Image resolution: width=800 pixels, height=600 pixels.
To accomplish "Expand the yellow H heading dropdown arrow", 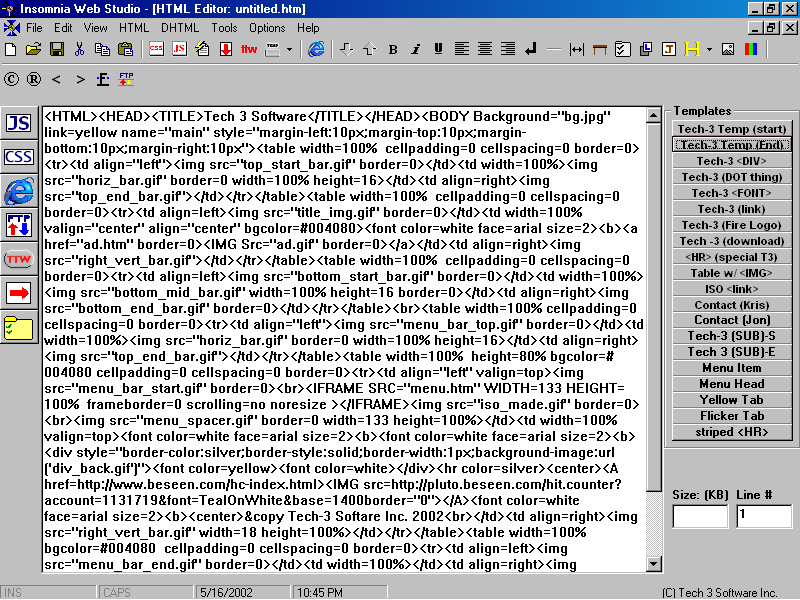I will coord(709,49).
